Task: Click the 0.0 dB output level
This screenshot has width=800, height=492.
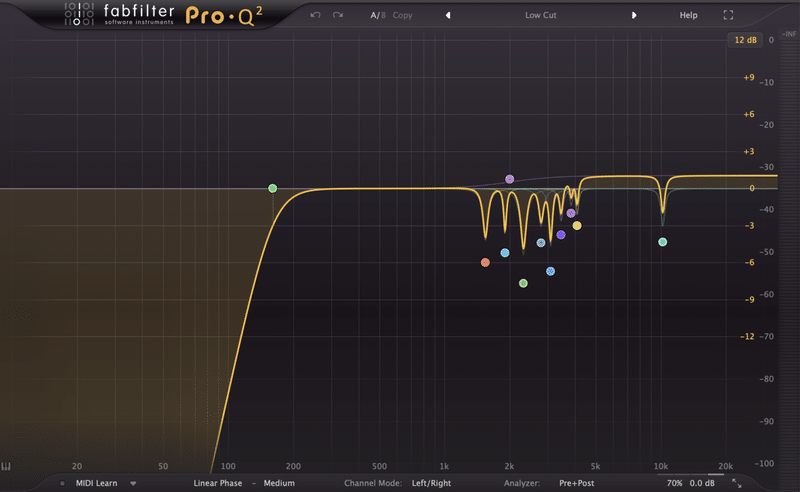Action: tap(702, 483)
